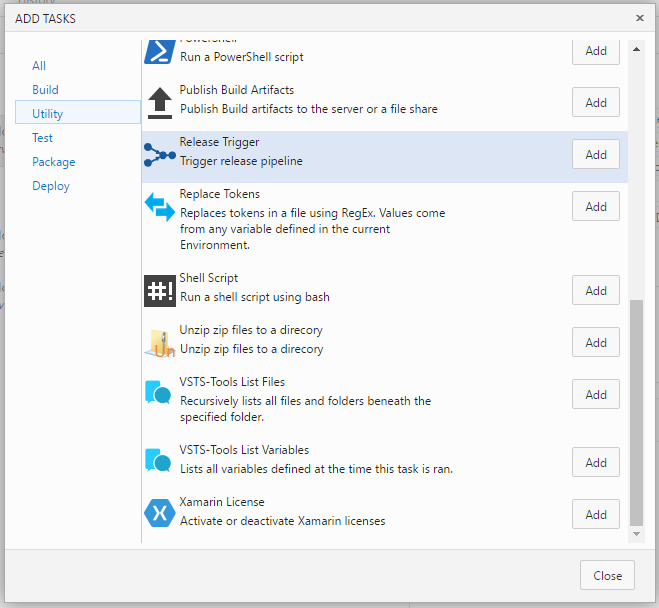Click 'Run a shell script using bash' text

coord(255,297)
